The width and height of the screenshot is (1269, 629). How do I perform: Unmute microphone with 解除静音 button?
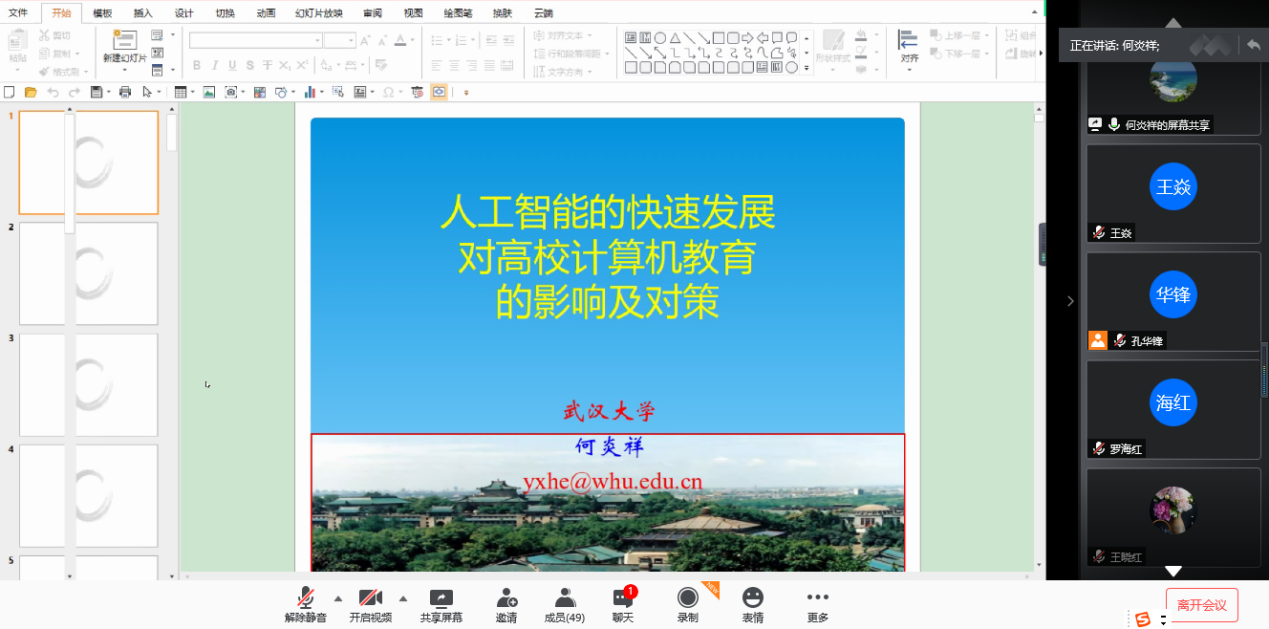point(305,605)
